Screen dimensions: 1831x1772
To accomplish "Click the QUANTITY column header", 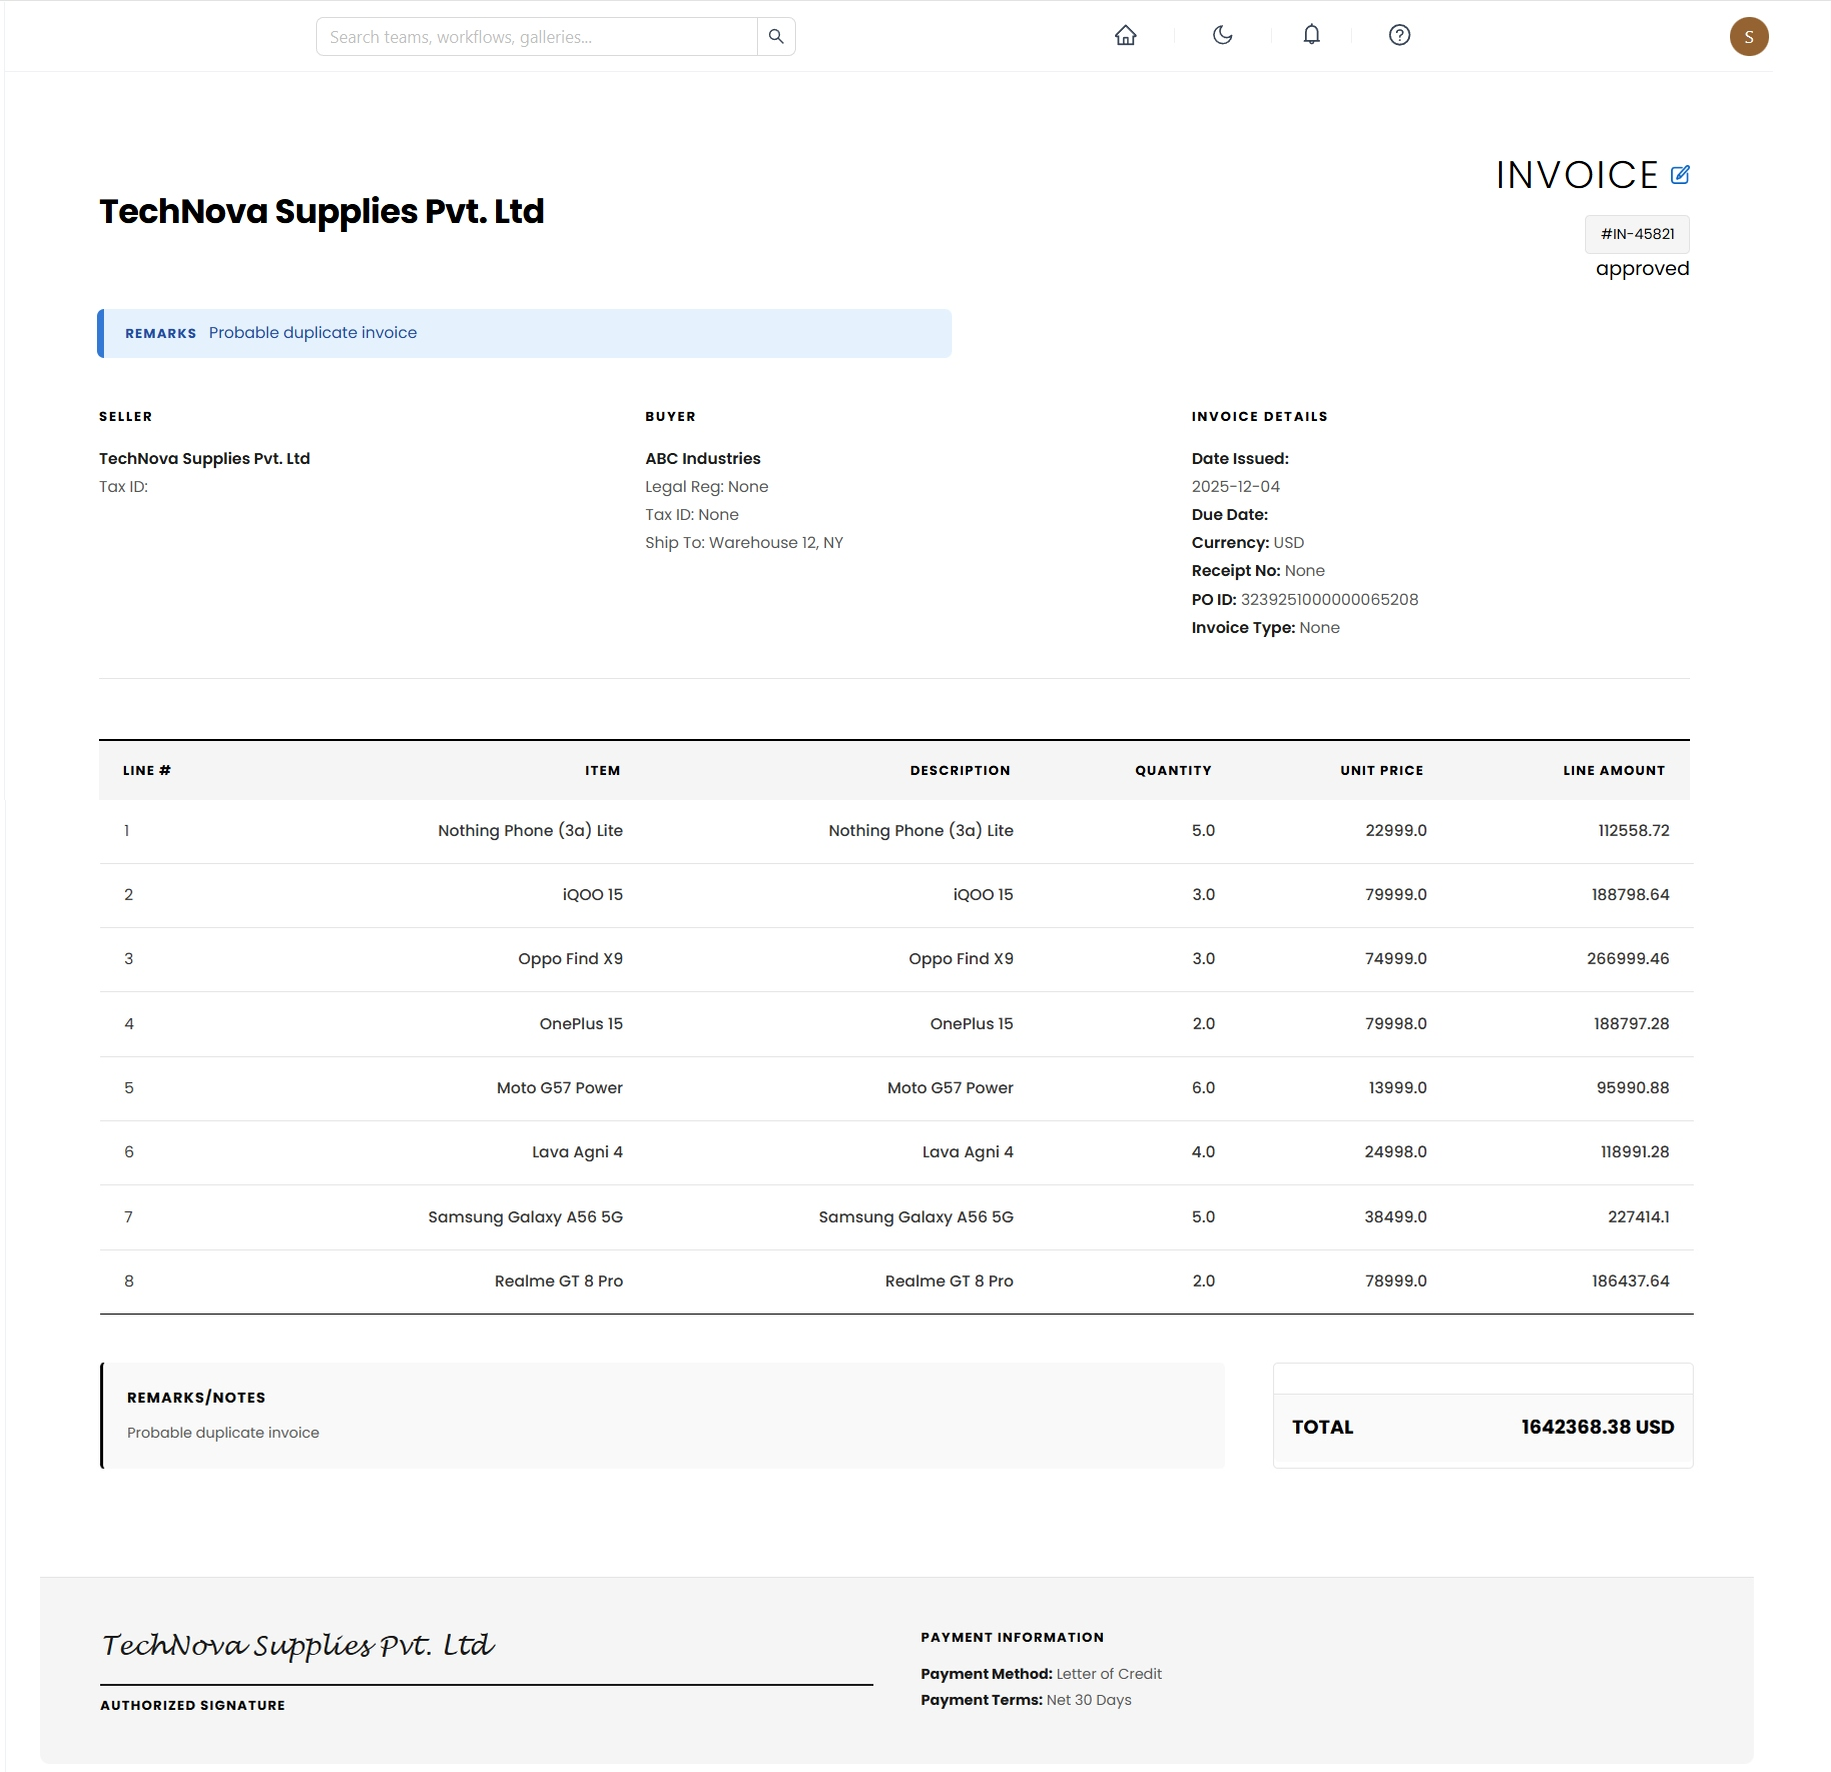I will (1172, 771).
